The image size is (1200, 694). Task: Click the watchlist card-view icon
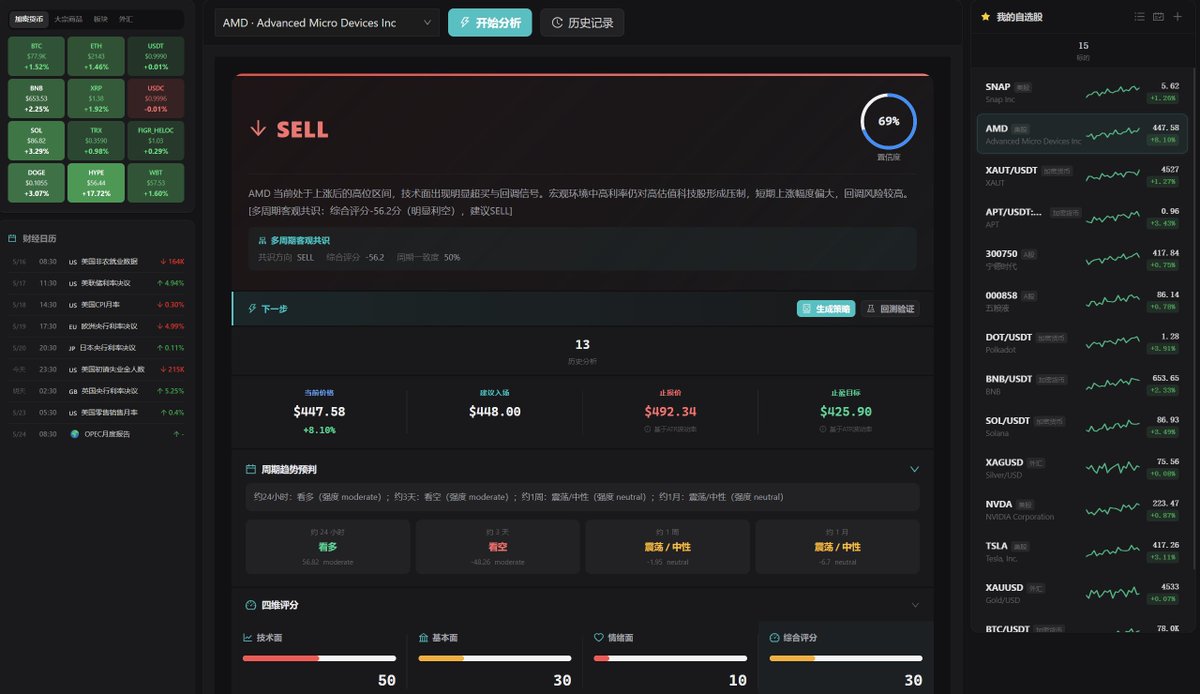pyautogui.click(x=1158, y=17)
